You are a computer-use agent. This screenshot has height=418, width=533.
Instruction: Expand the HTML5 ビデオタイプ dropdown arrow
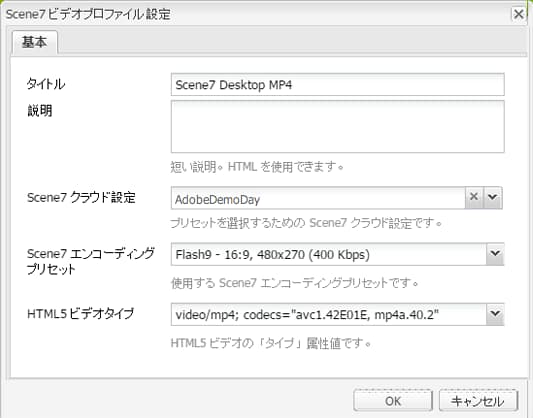click(x=495, y=314)
